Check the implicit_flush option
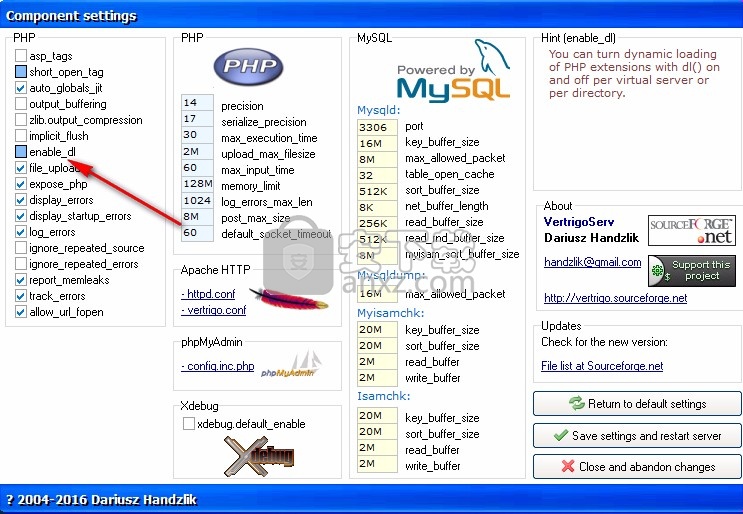This screenshot has height=514, width=743. coord(20,136)
